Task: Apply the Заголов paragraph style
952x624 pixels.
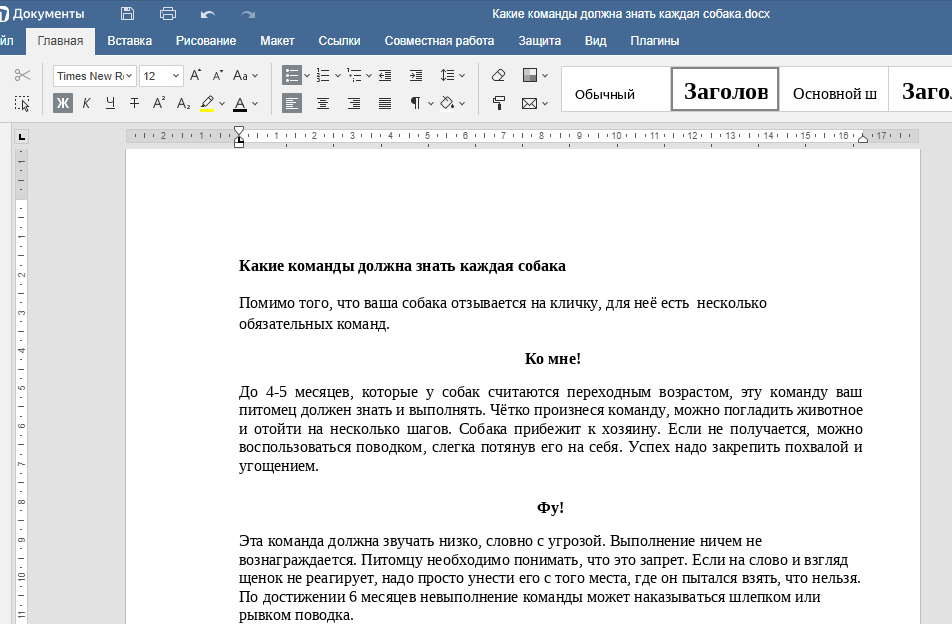Action: (723, 89)
